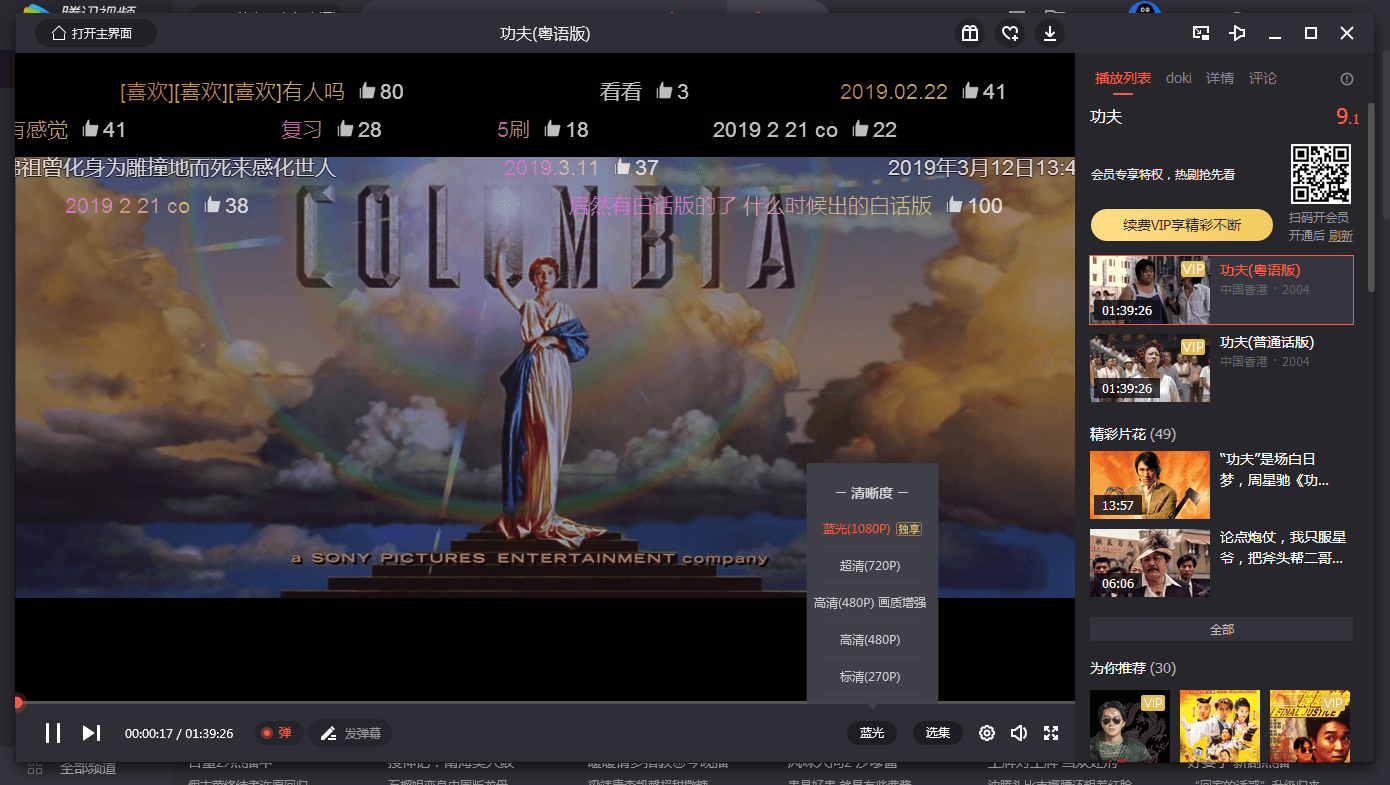1390x785 pixels.
Task: Open the player settings gear
Action: (x=987, y=733)
